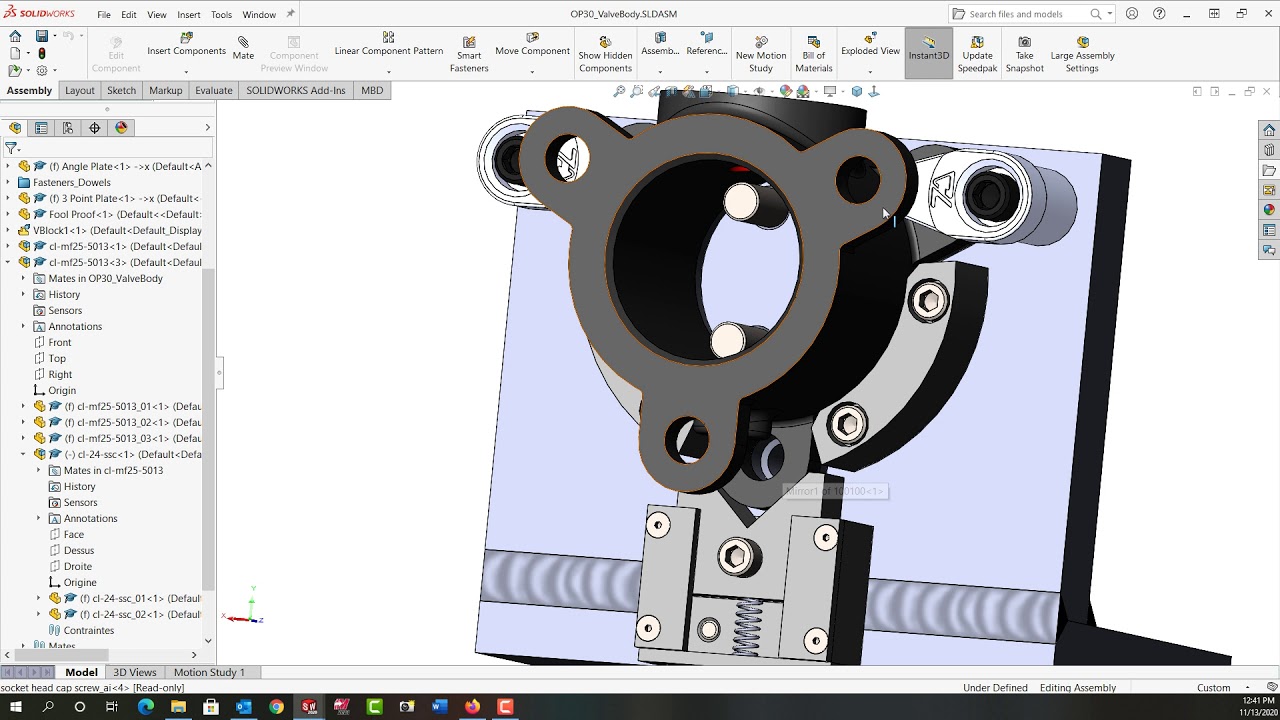Switch to SOLIDWORKS Add-Ins tab
The width and height of the screenshot is (1280, 720).
click(x=296, y=90)
